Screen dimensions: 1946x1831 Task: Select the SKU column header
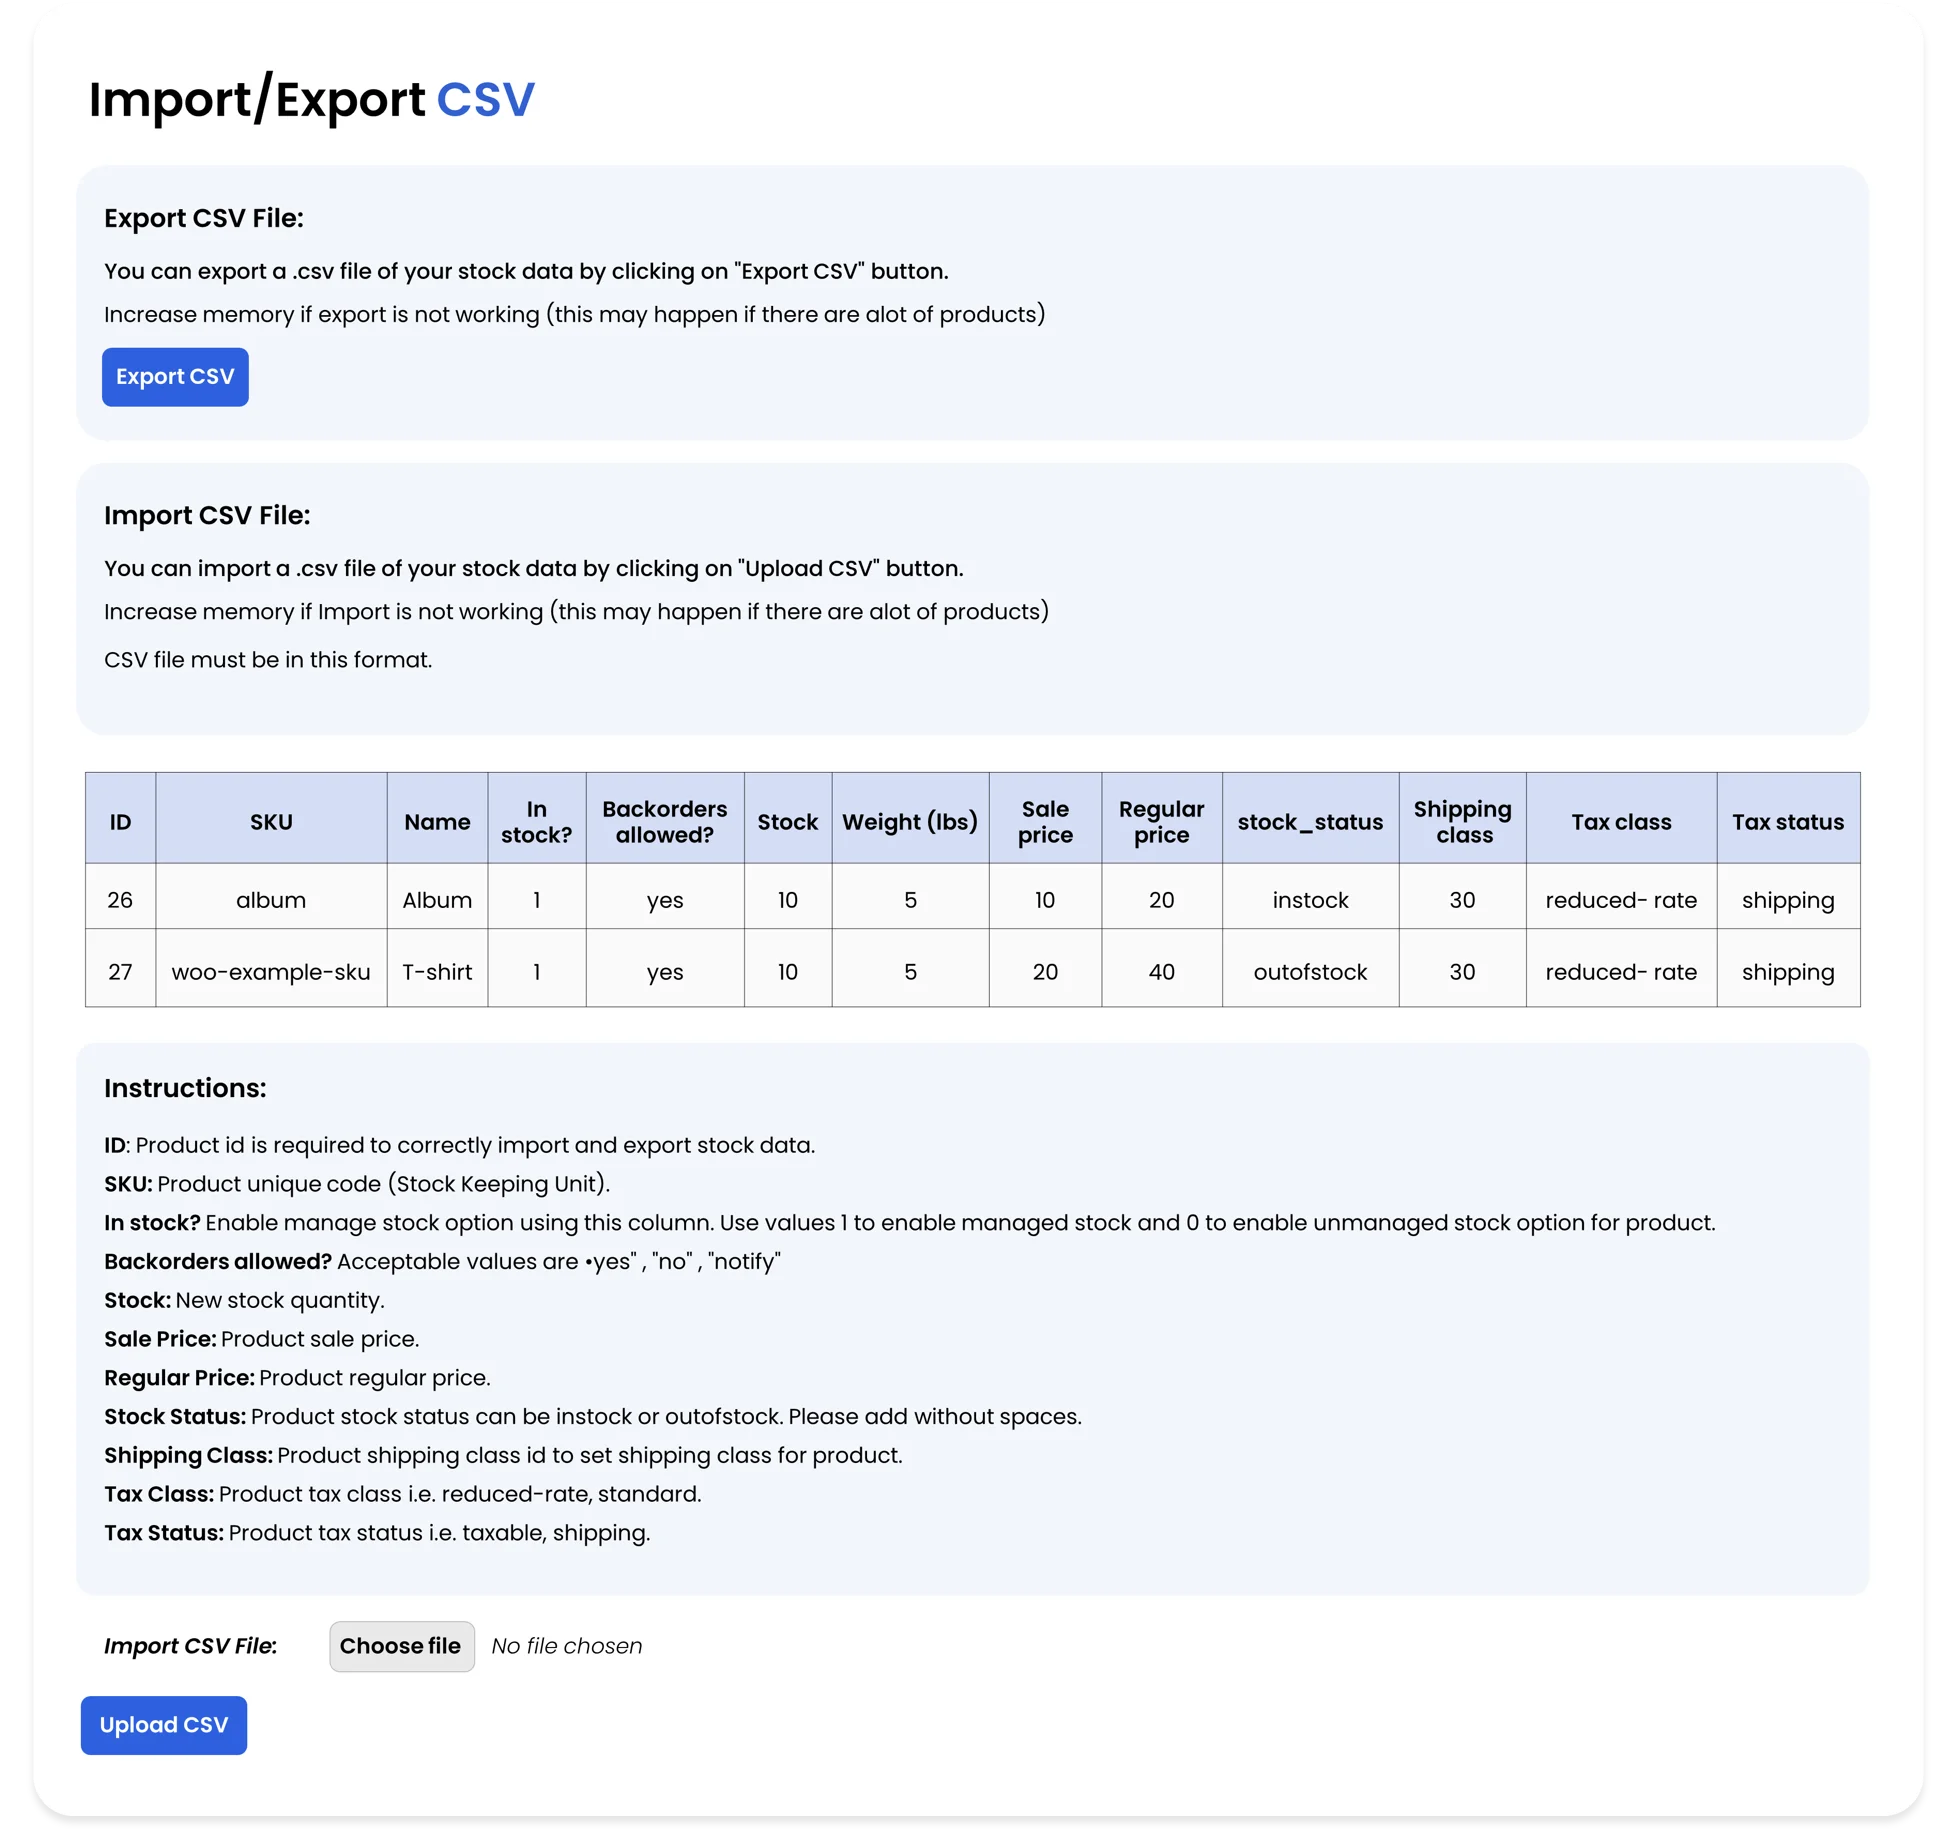click(x=271, y=822)
